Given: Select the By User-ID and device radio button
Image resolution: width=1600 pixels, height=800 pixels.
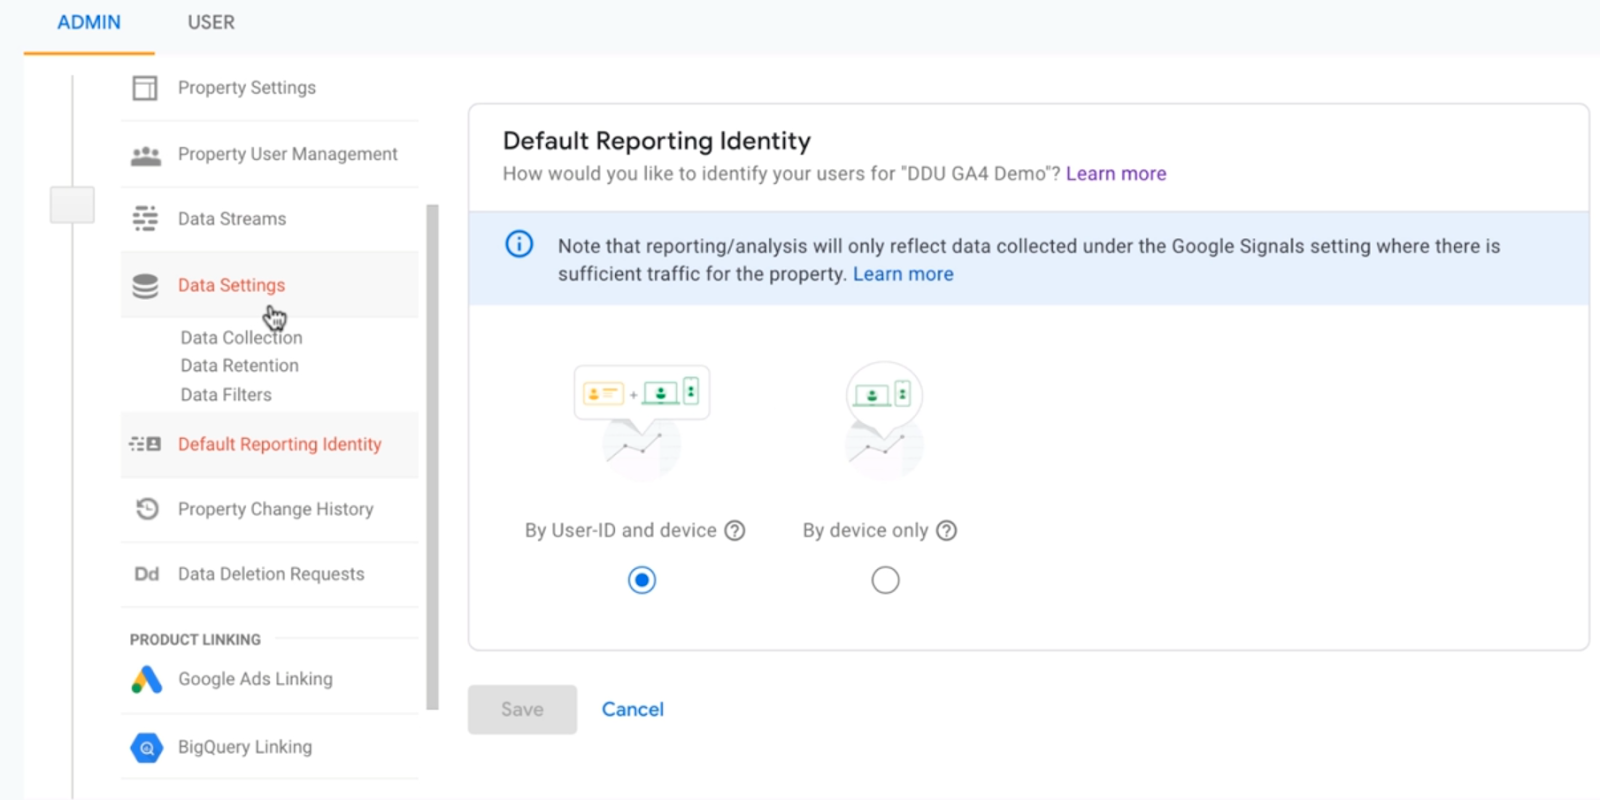Looking at the screenshot, I should pos(642,580).
